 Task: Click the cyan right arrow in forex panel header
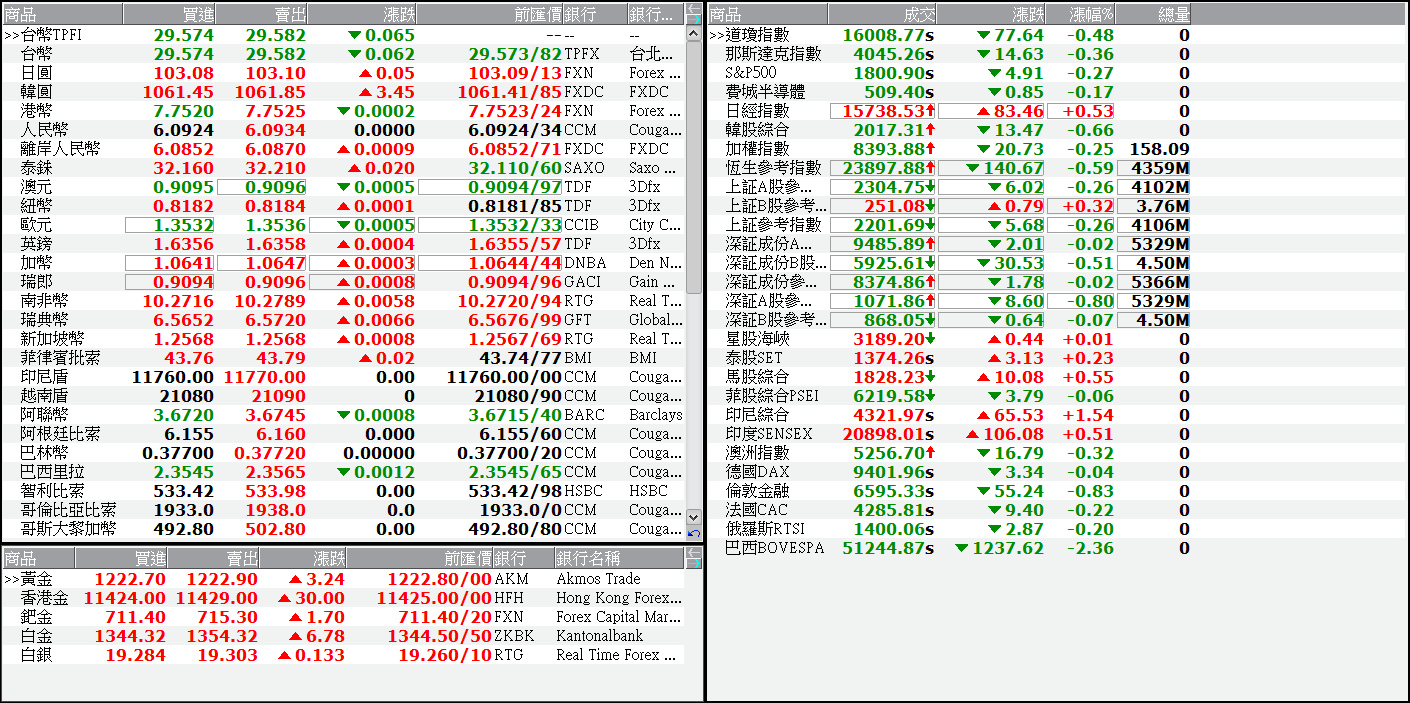pyautogui.click(x=694, y=18)
